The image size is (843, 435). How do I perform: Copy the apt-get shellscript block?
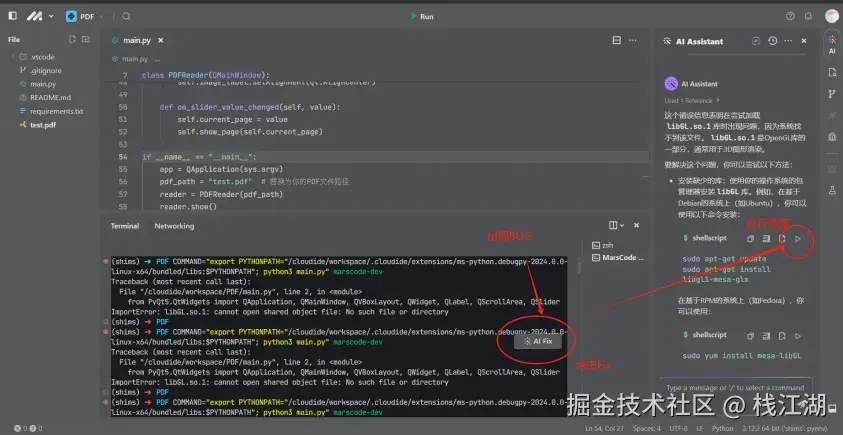751,238
